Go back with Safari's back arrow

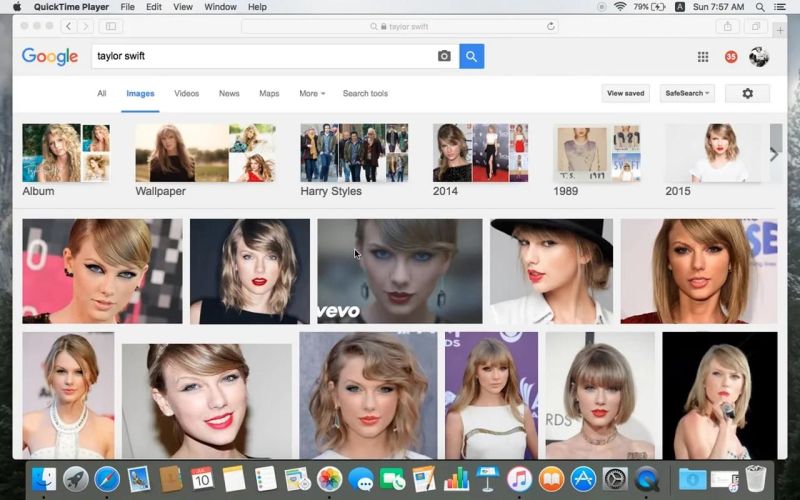coord(69,27)
